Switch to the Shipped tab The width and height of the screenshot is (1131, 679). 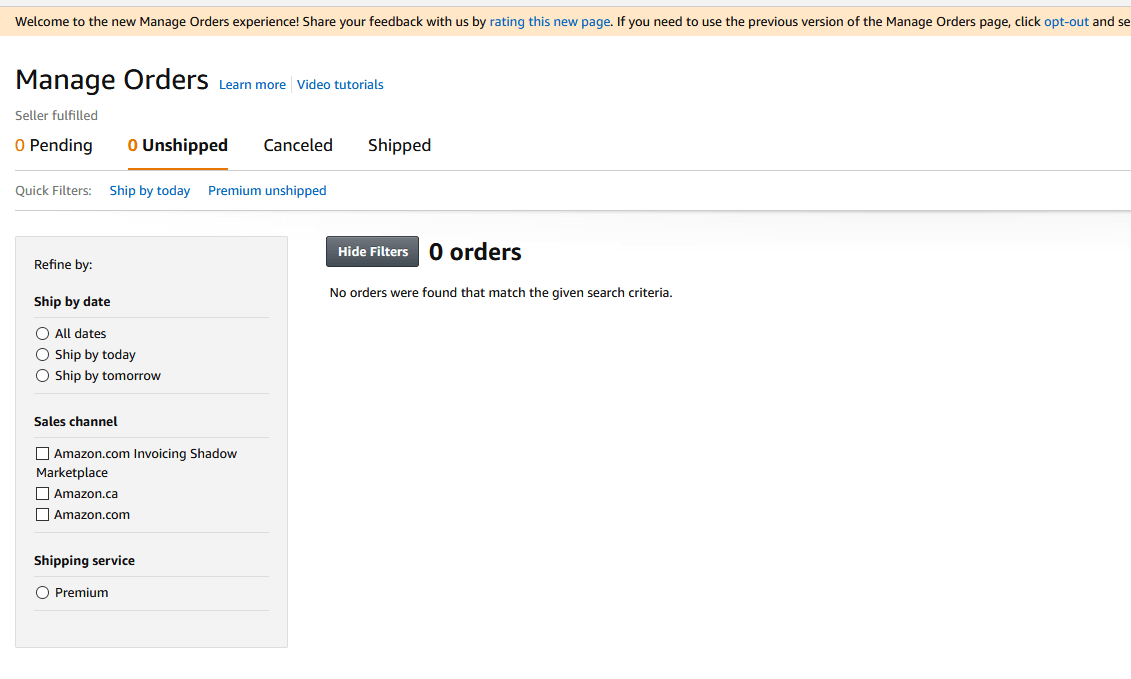[399, 145]
